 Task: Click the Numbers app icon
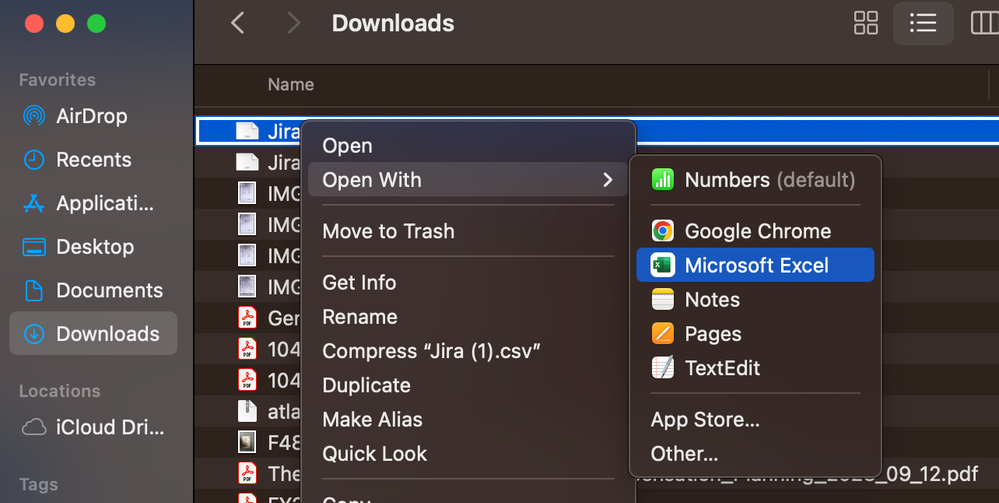(663, 180)
